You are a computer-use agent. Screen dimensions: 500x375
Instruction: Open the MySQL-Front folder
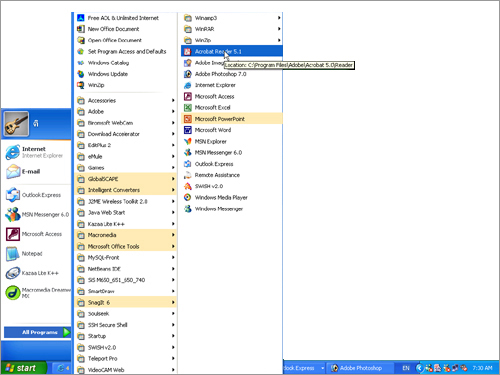point(125,257)
